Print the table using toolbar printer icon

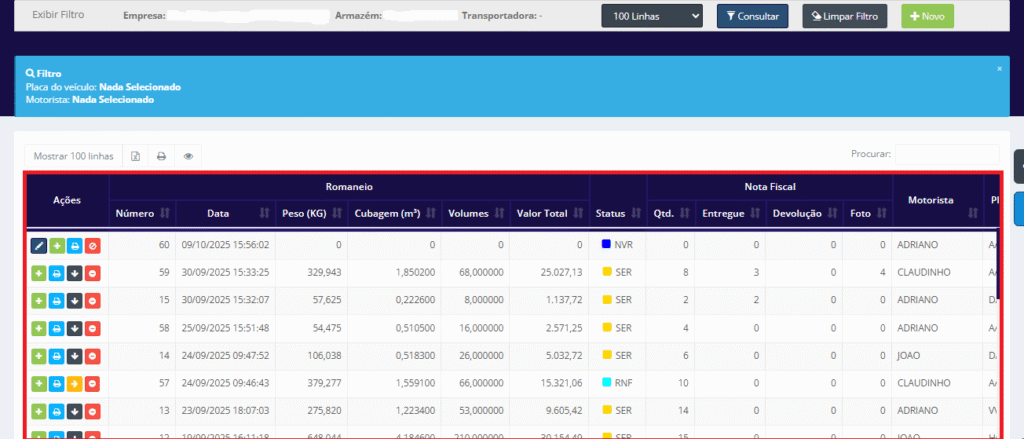click(161, 156)
